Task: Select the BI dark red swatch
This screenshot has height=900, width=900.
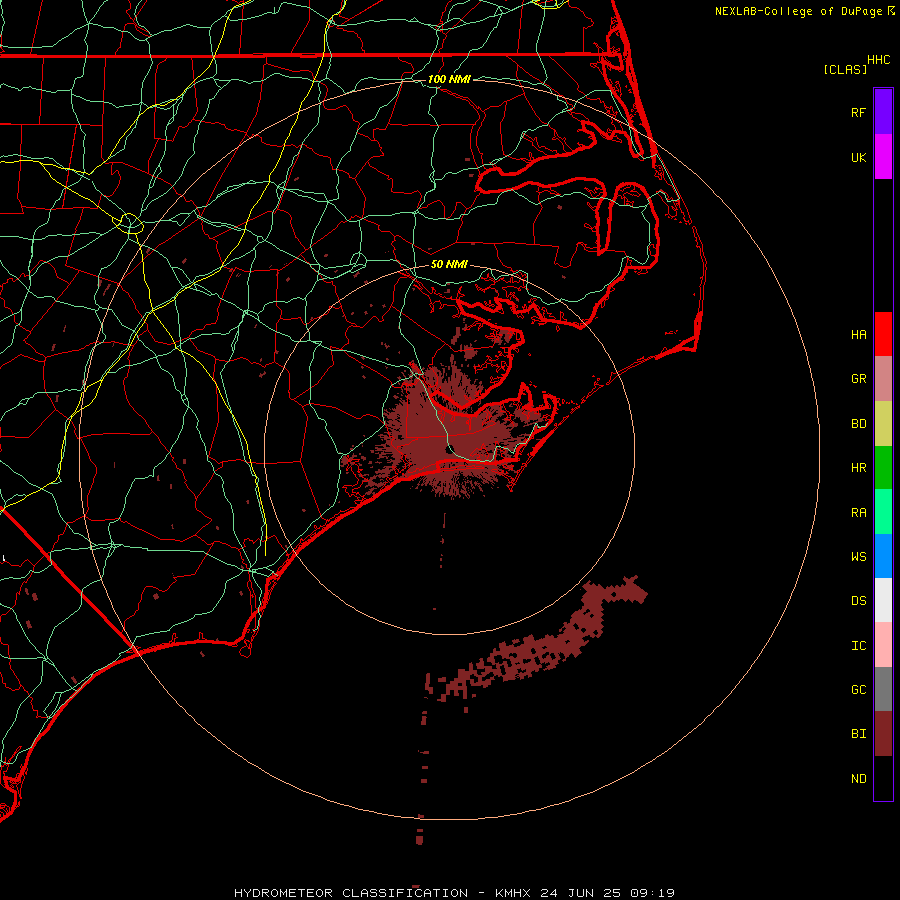Action: [x=883, y=734]
